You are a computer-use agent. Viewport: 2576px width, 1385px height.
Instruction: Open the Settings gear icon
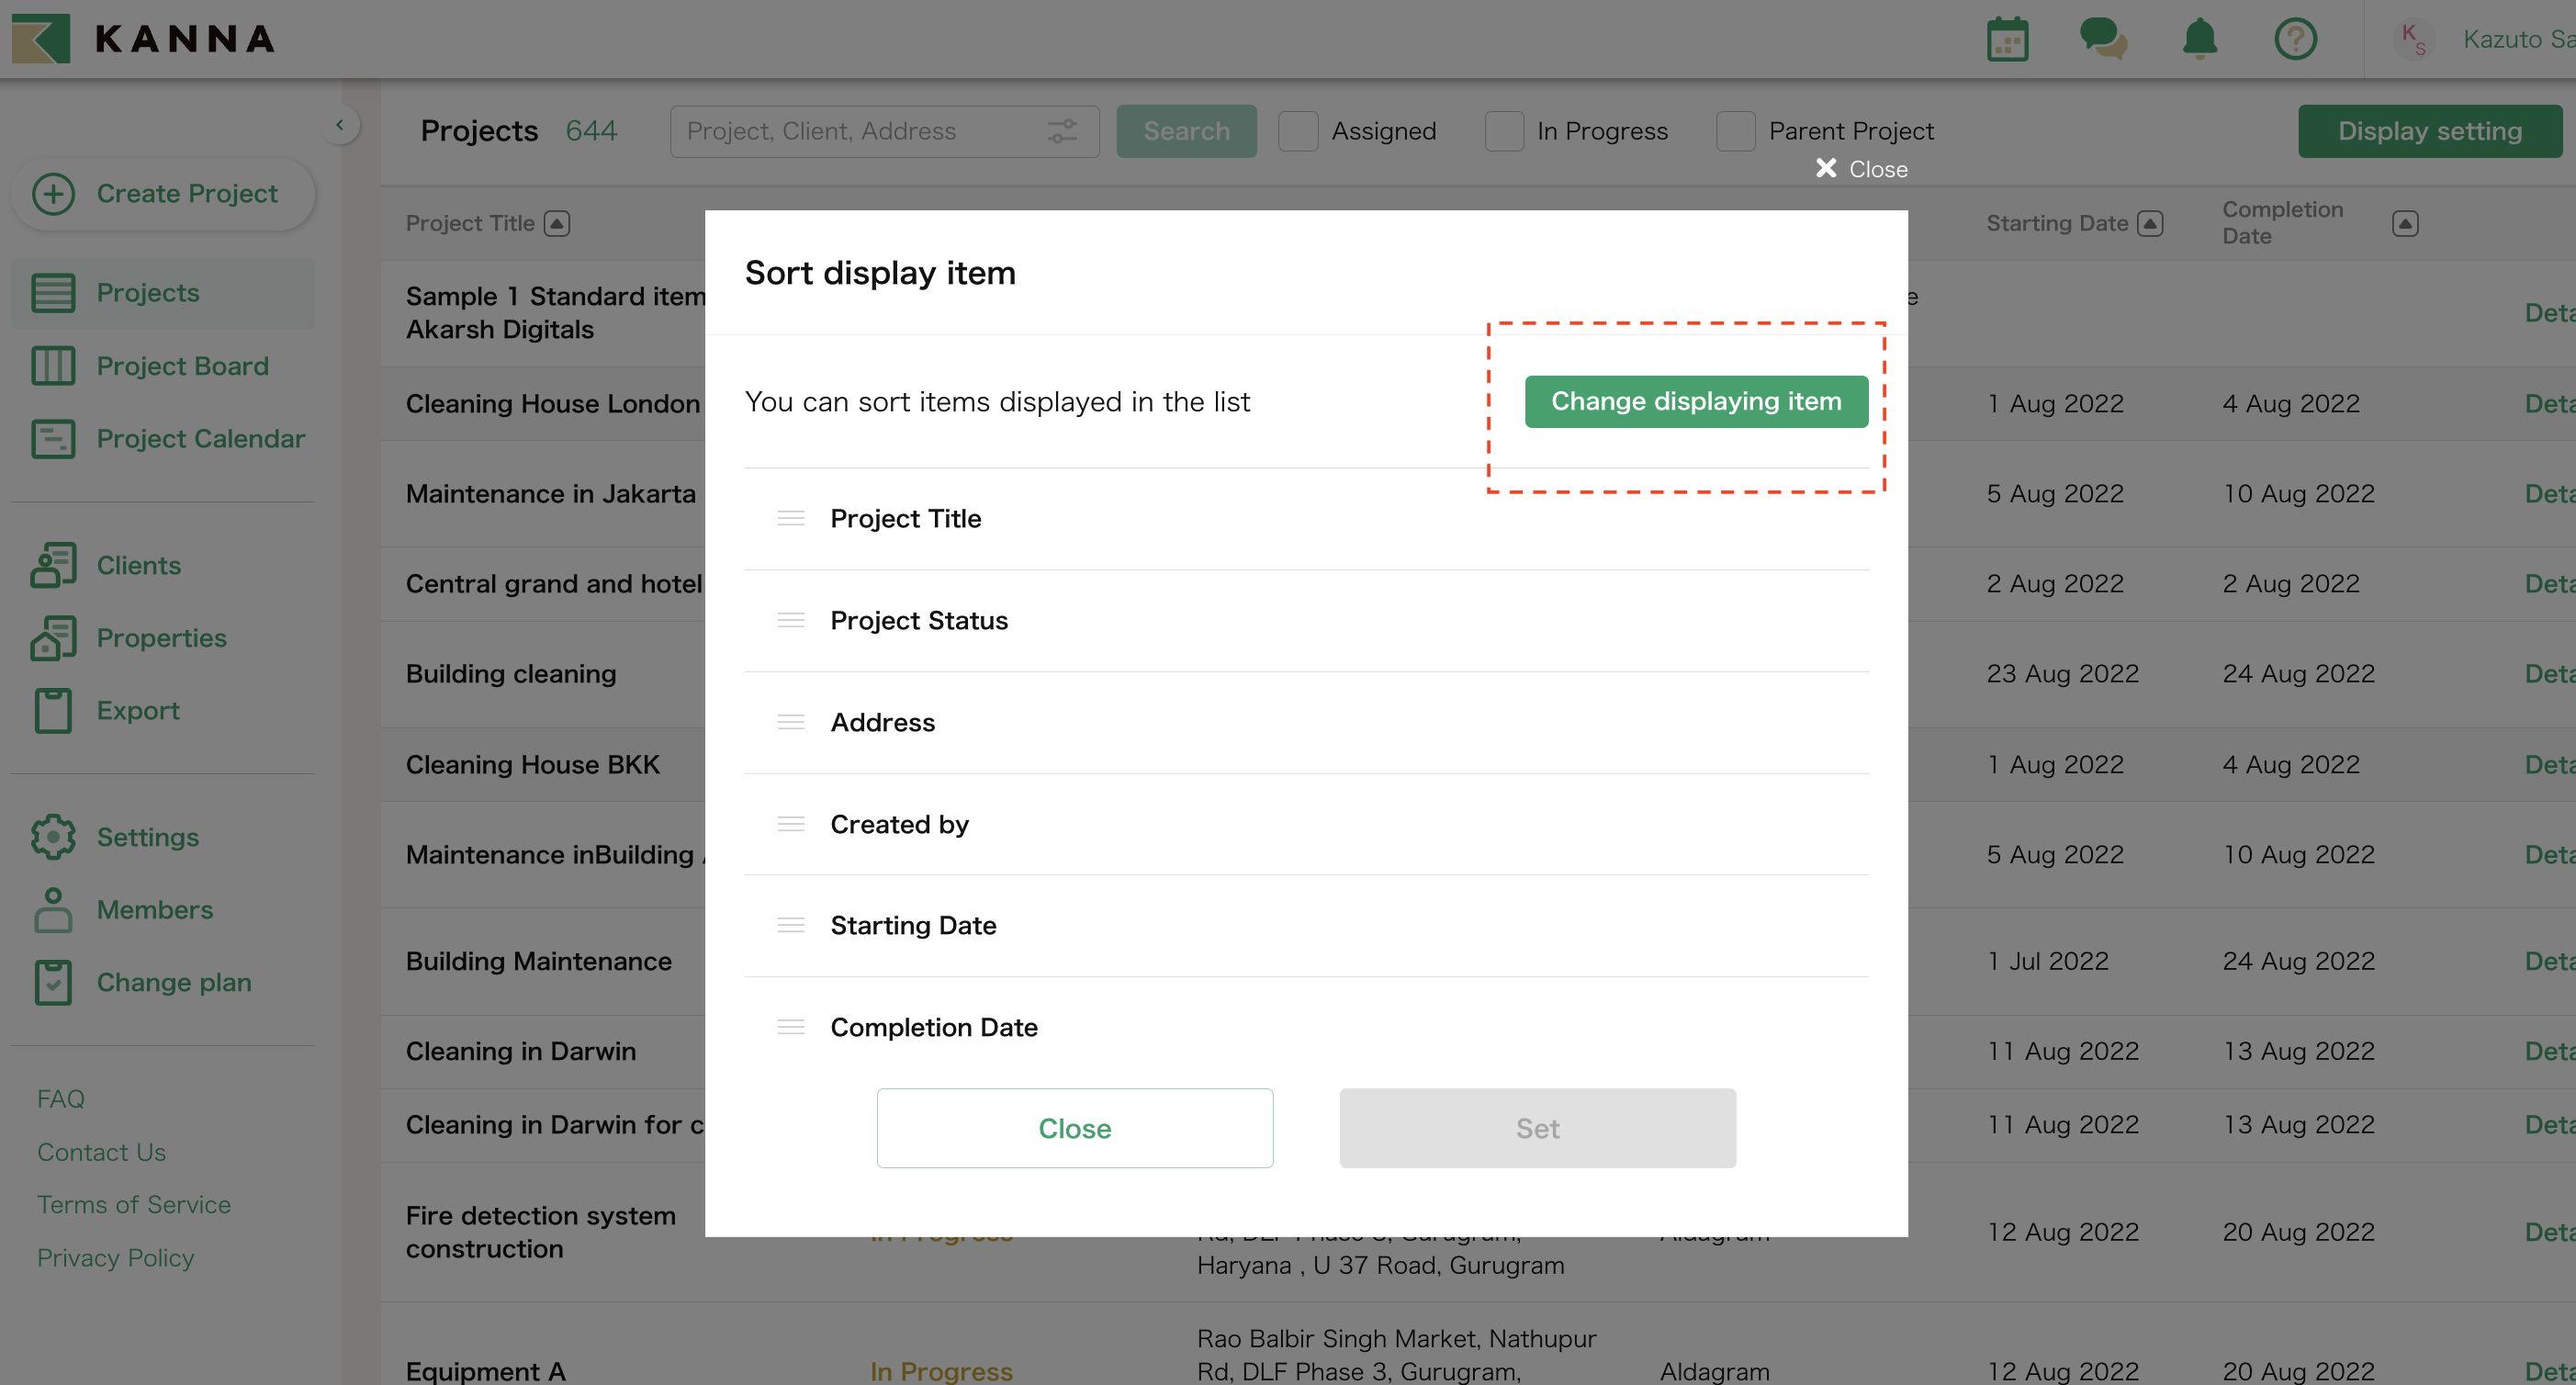(53, 837)
